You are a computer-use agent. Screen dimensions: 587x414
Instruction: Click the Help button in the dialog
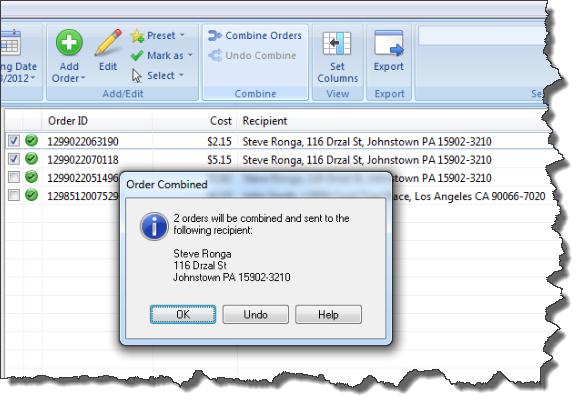click(x=328, y=314)
